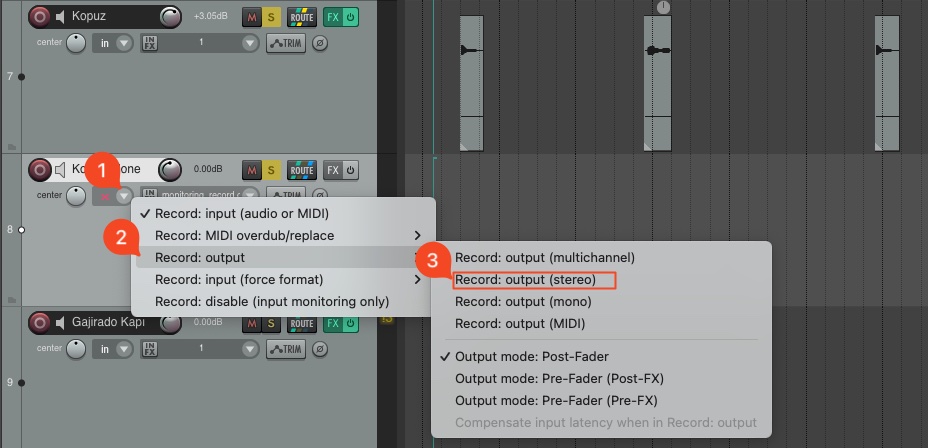Screen dimensions: 928x448
Task: Click the Kopuz track volume knob
Action: coord(172,17)
